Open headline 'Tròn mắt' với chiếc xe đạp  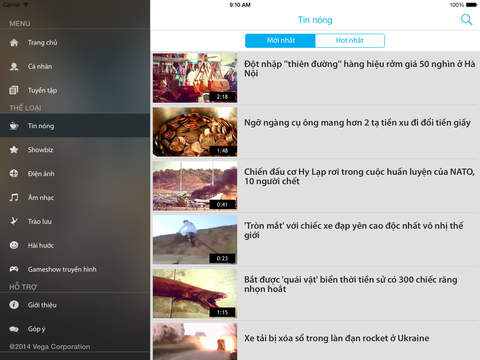pos(354,230)
